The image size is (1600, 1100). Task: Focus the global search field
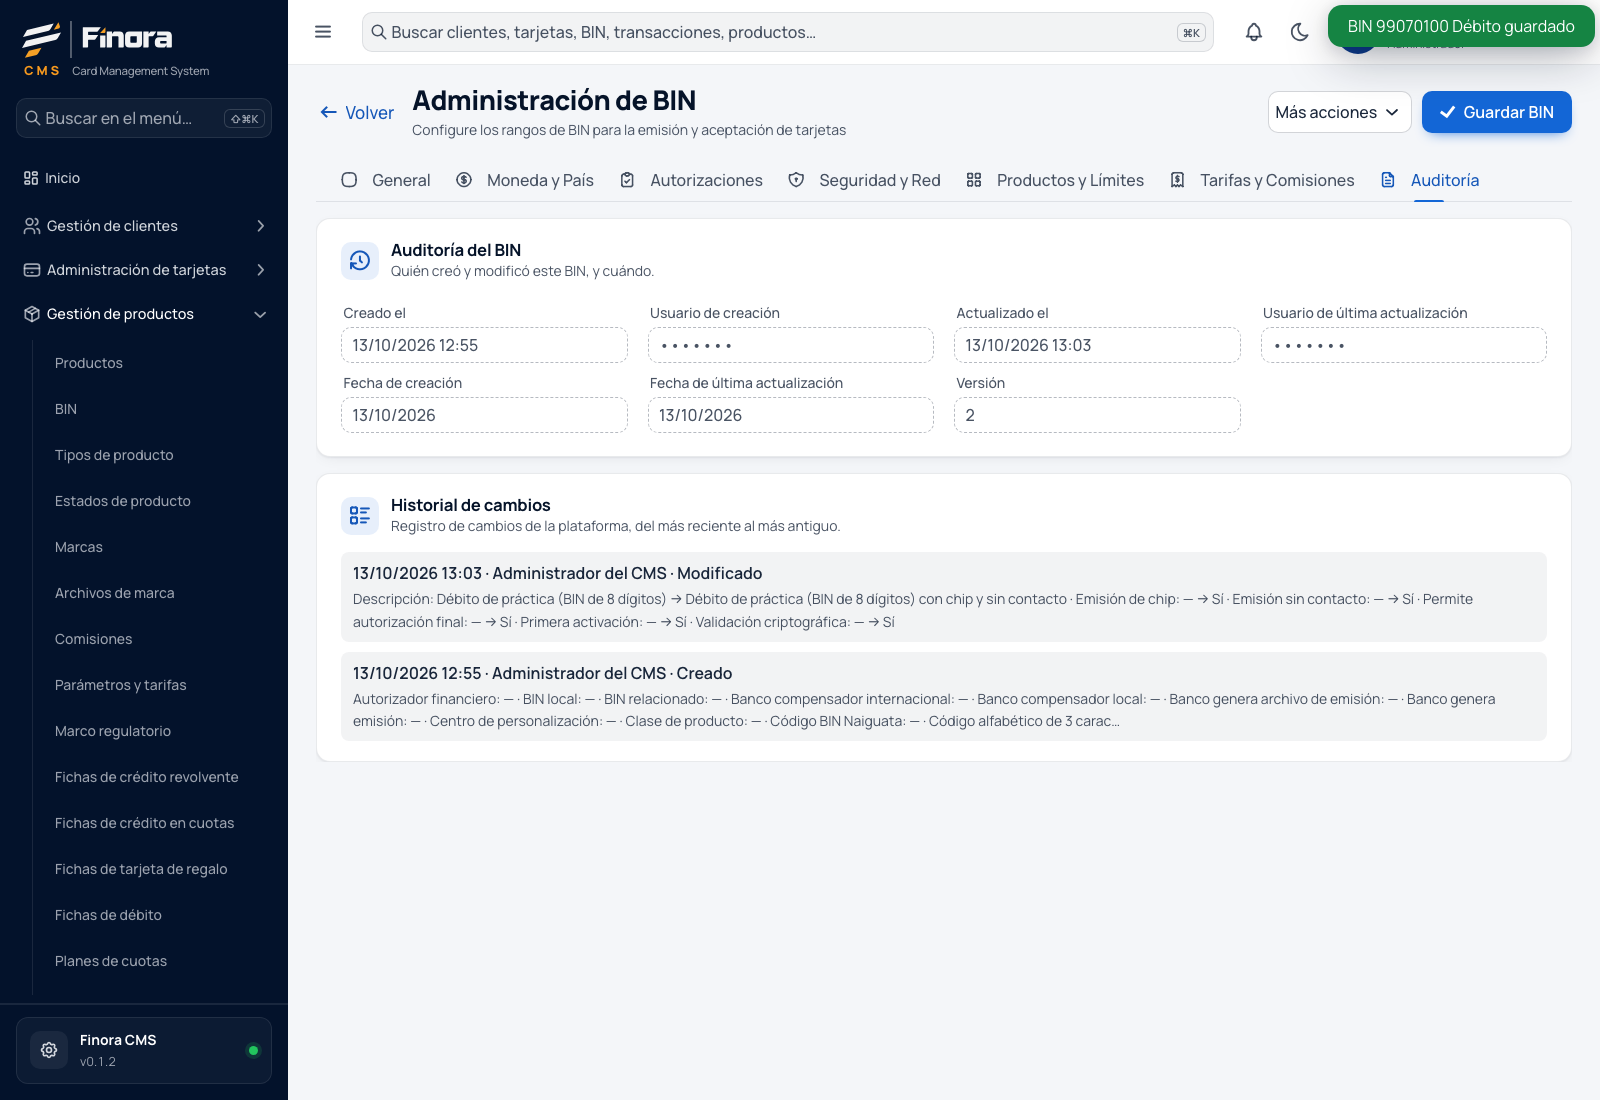pyautogui.click(x=788, y=32)
